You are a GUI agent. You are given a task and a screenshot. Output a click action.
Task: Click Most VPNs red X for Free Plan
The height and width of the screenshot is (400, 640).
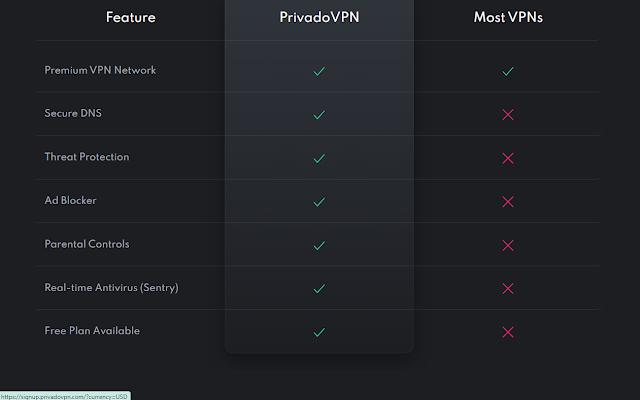coord(508,332)
